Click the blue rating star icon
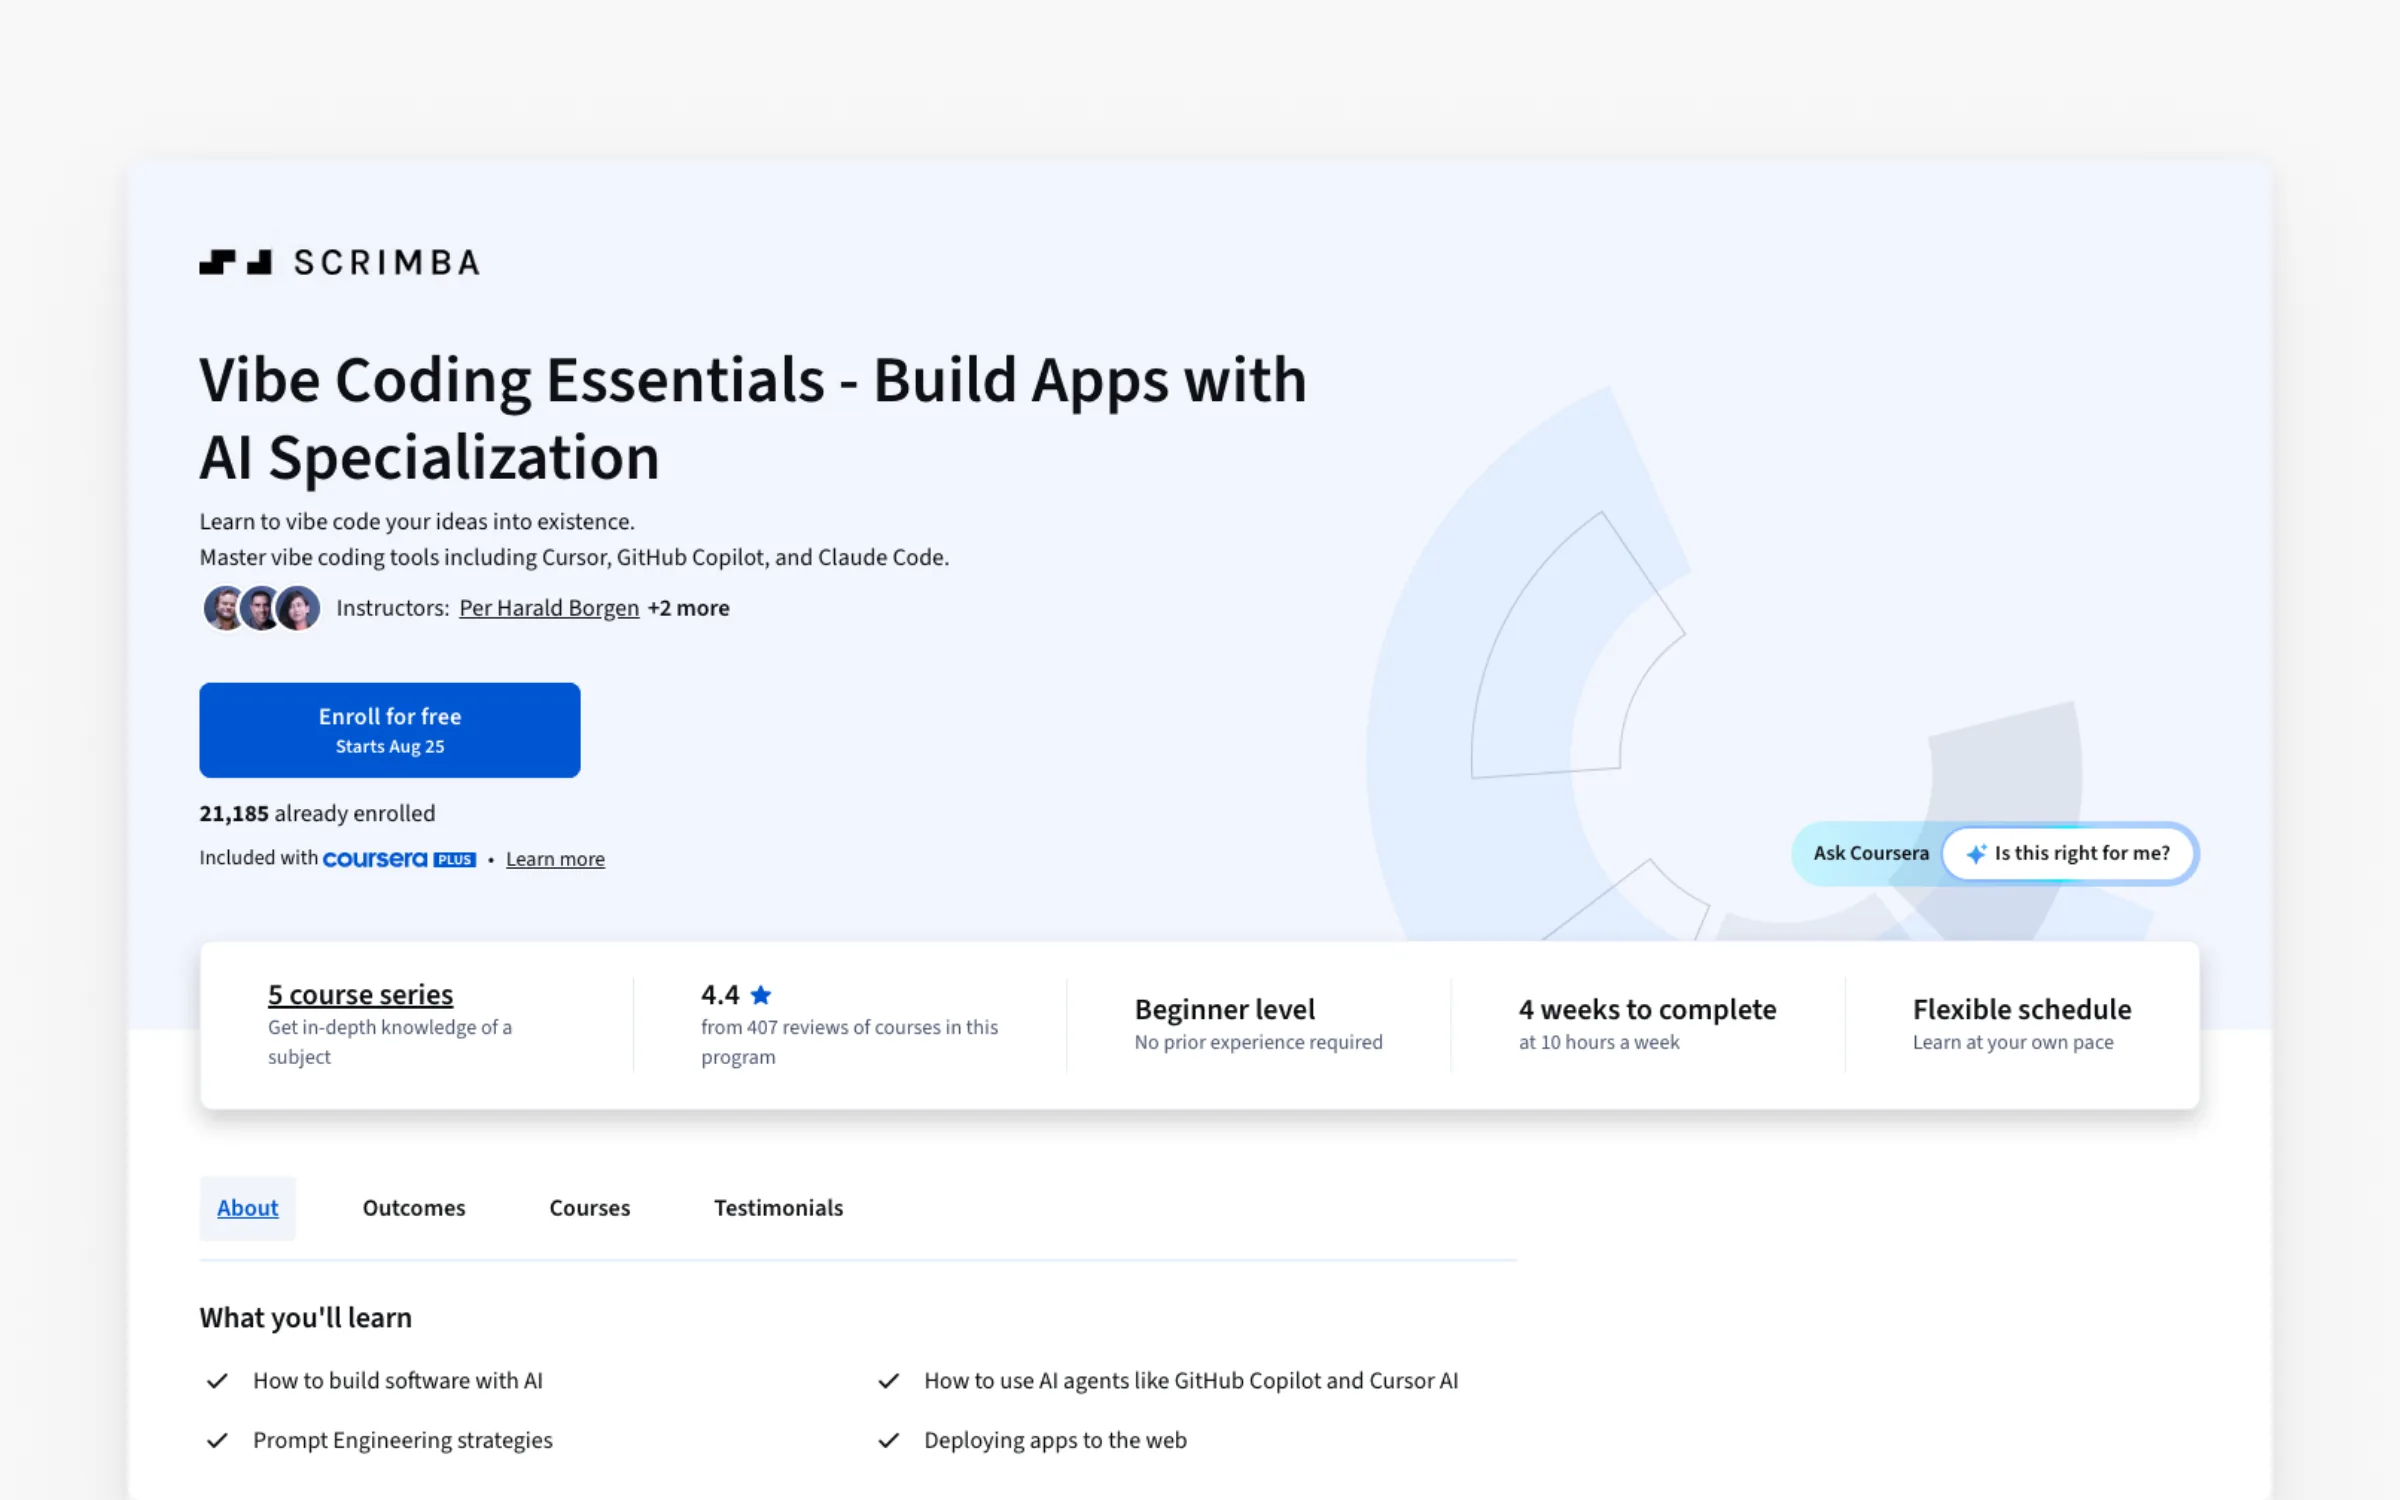The width and height of the screenshot is (2400, 1500). [761, 995]
